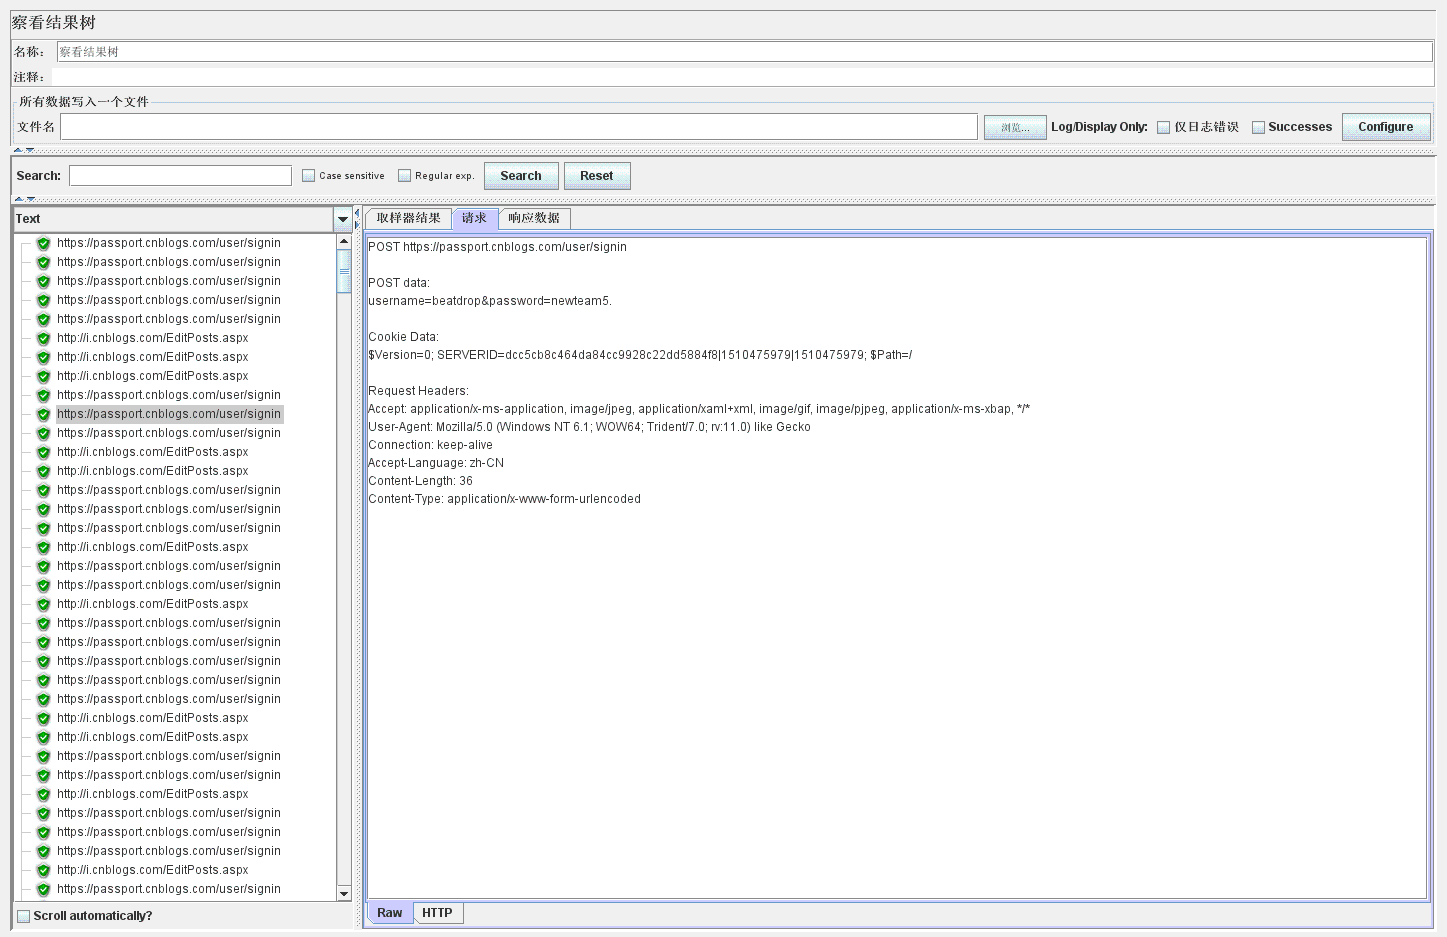Click the Reset button
This screenshot has height=937, width=1447.
point(597,176)
